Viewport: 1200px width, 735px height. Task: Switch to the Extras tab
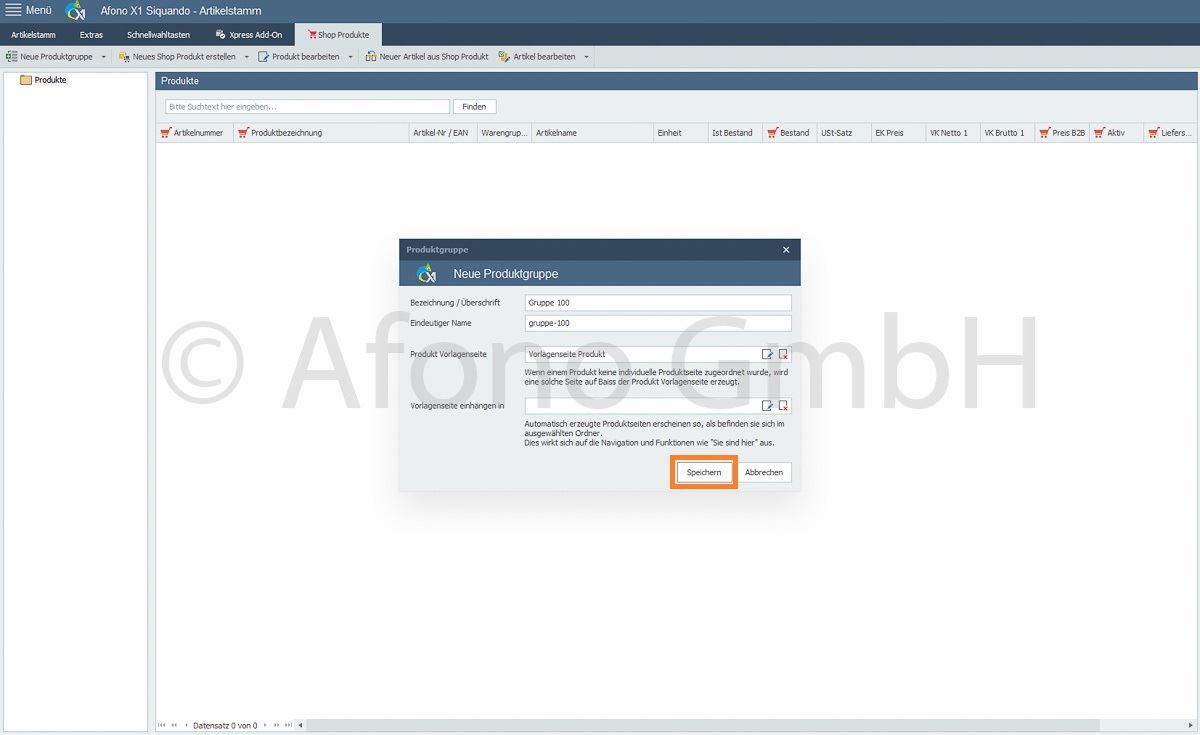[x=91, y=35]
